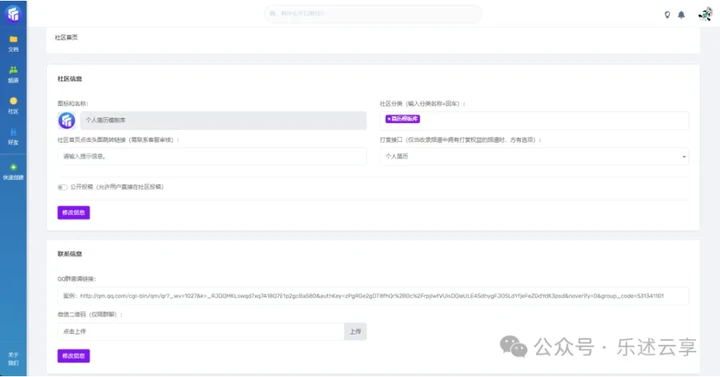Screen dimensions: 720x377
Task: Click the app logo in the sidebar
Action: pyautogui.click(x=13, y=13)
